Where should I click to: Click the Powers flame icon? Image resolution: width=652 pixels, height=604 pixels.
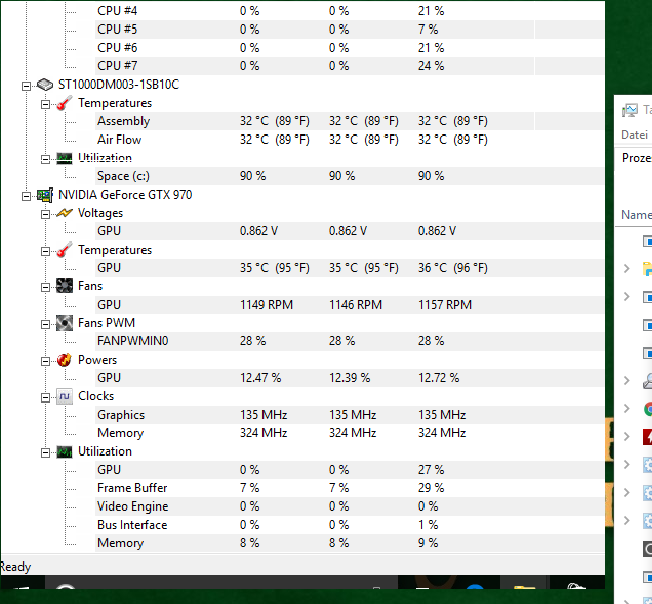pyautogui.click(x=64, y=360)
